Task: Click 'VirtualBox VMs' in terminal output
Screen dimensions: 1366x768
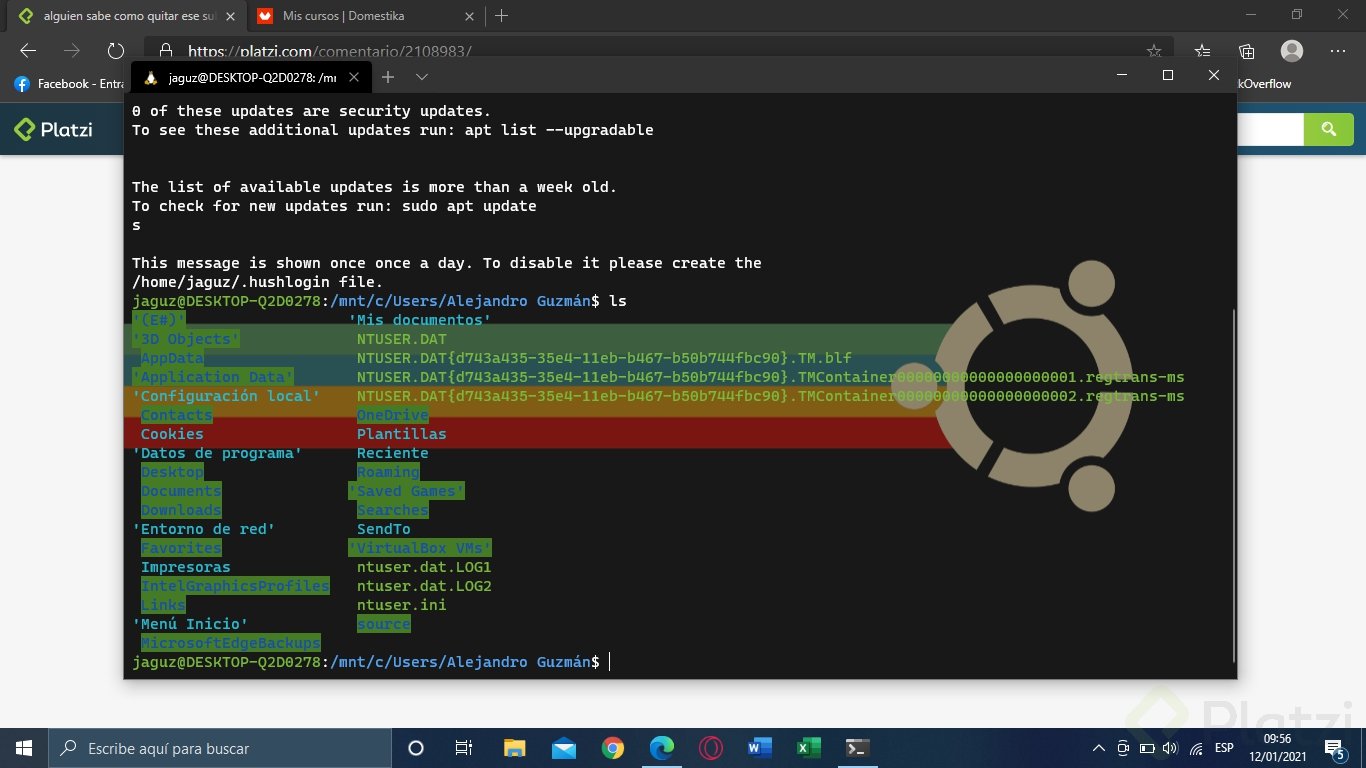Action: (419, 548)
